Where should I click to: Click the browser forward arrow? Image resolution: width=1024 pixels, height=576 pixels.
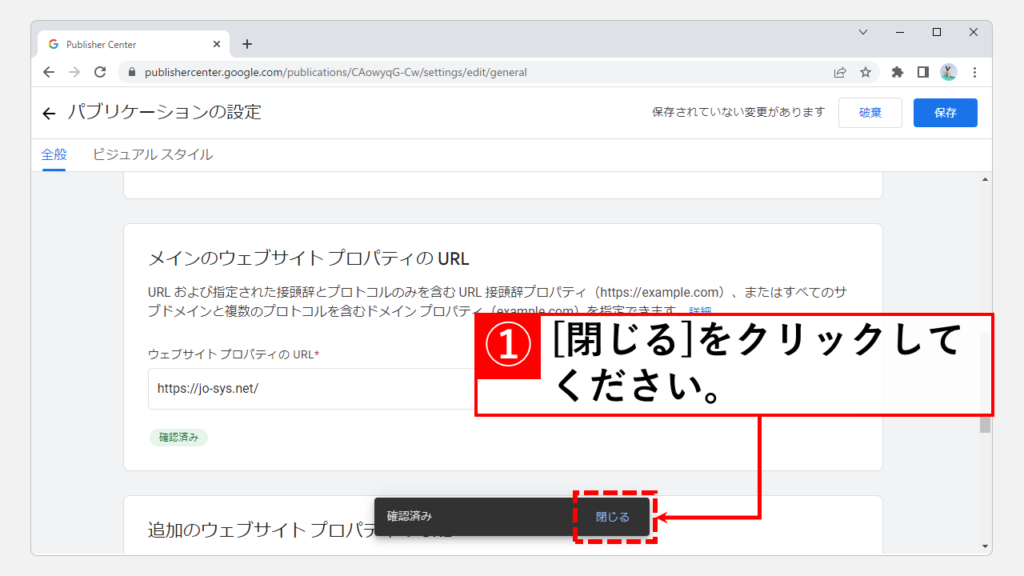74,72
